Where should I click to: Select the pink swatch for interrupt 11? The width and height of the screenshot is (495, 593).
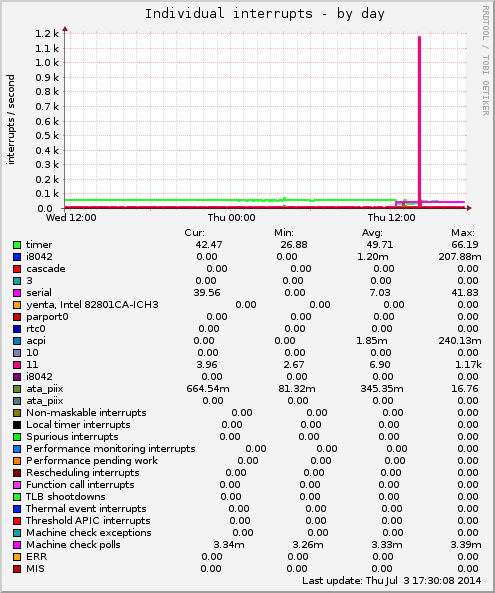[17, 365]
